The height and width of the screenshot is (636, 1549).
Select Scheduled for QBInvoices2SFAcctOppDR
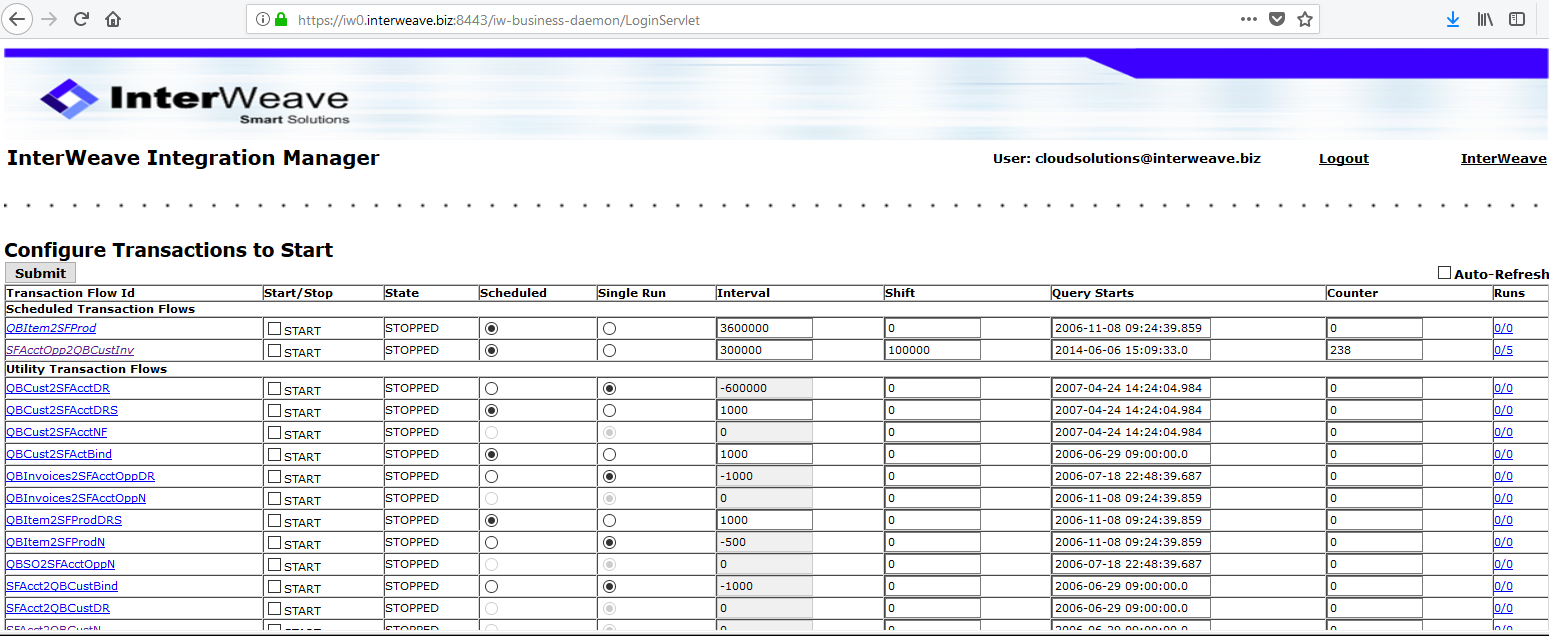(491, 476)
